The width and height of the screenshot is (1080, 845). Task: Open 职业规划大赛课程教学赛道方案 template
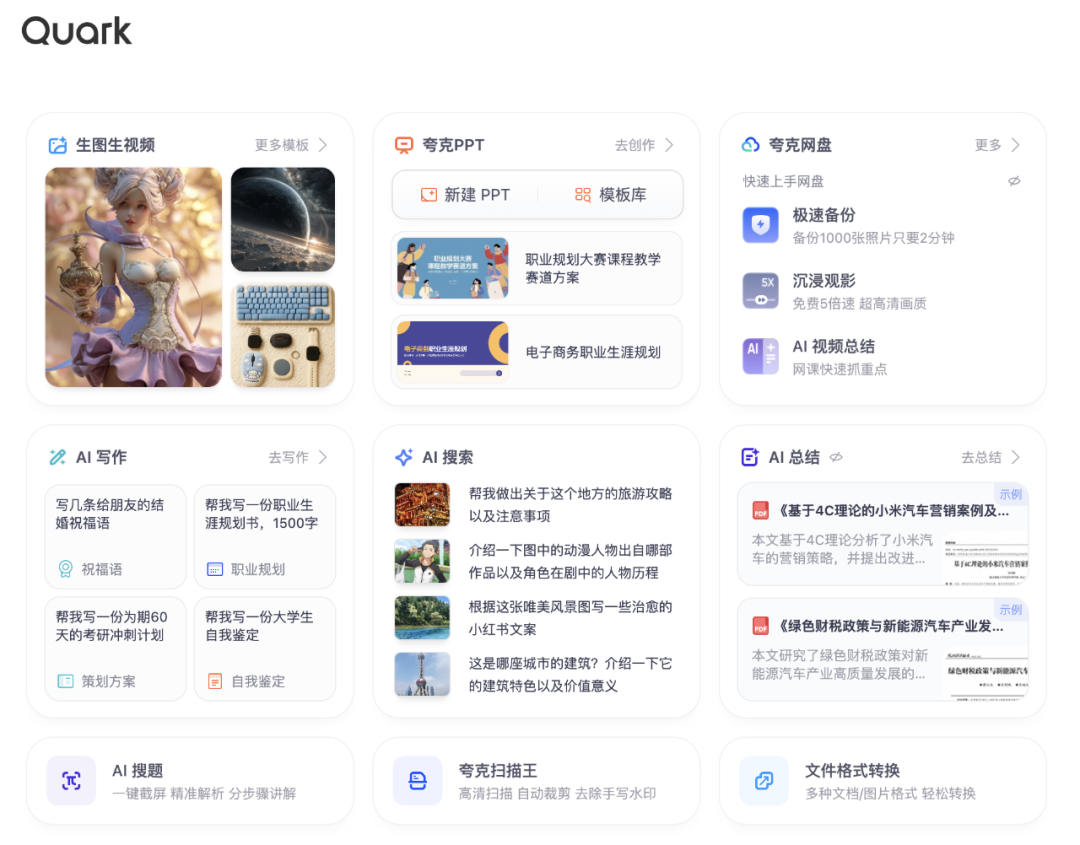(x=537, y=269)
